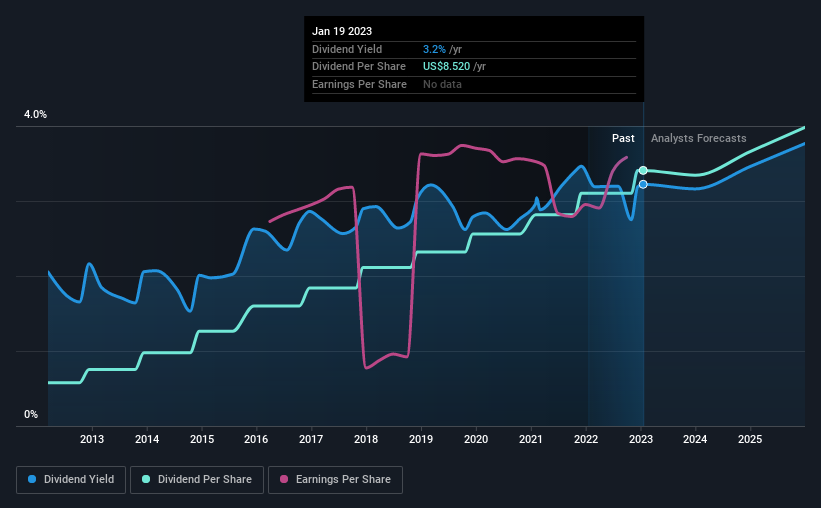The height and width of the screenshot is (508, 821).
Task: Click the 0% y-axis label
Action: click(x=31, y=414)
